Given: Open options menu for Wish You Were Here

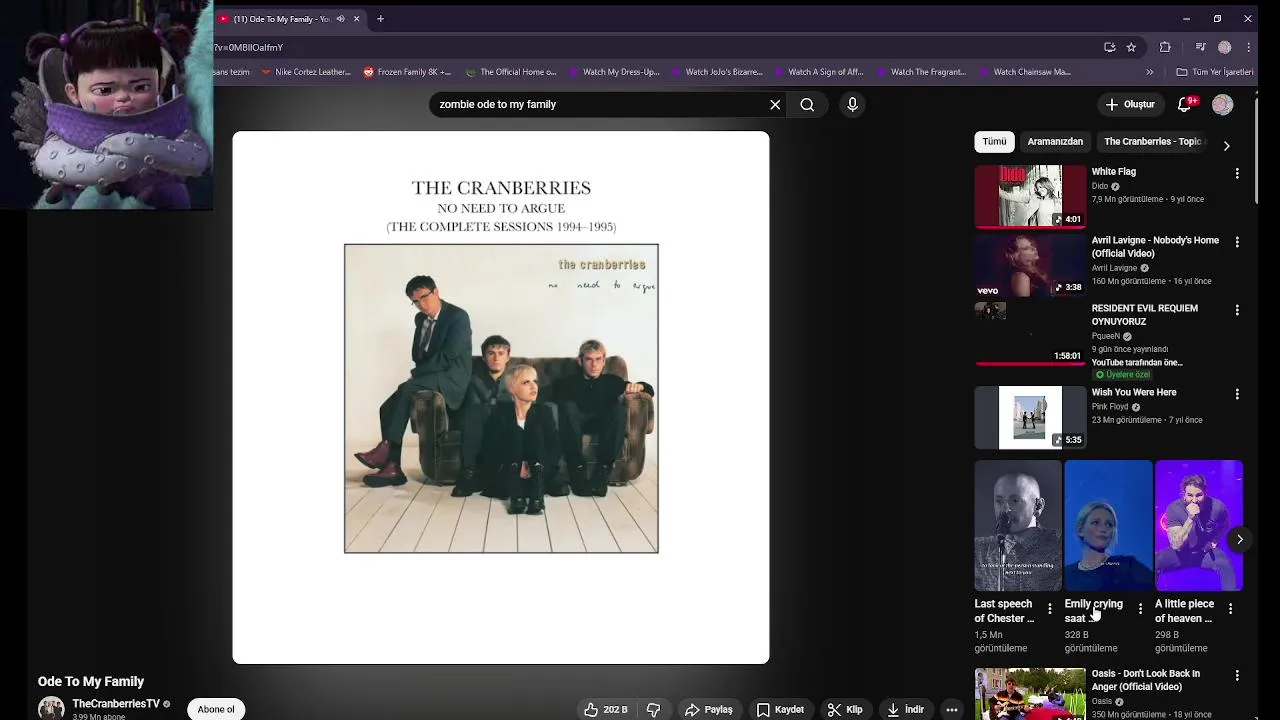Looking at the screenshot, I should pyautogui.click(x=1237, y=394).
